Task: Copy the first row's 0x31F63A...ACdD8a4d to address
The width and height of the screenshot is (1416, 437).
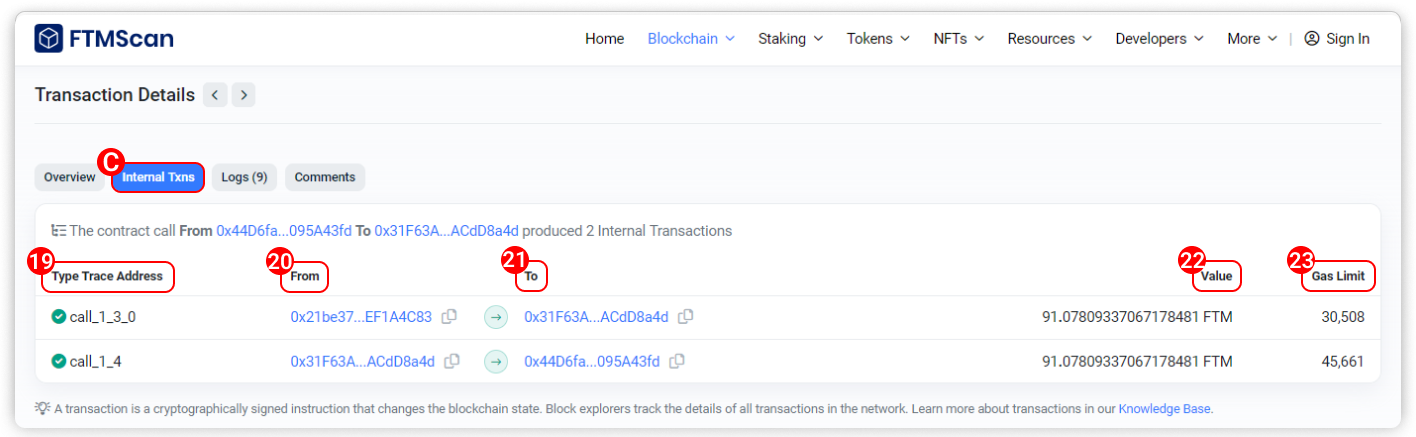Action: point(686,317)
